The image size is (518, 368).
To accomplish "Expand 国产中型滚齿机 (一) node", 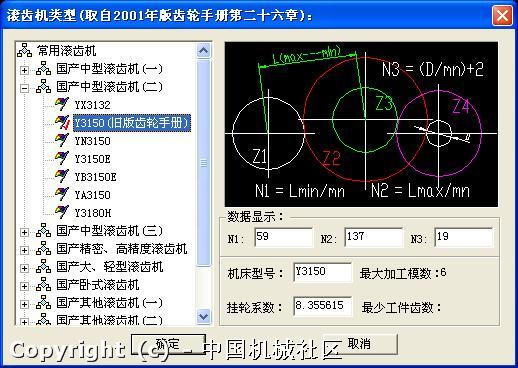I will 24,70.
